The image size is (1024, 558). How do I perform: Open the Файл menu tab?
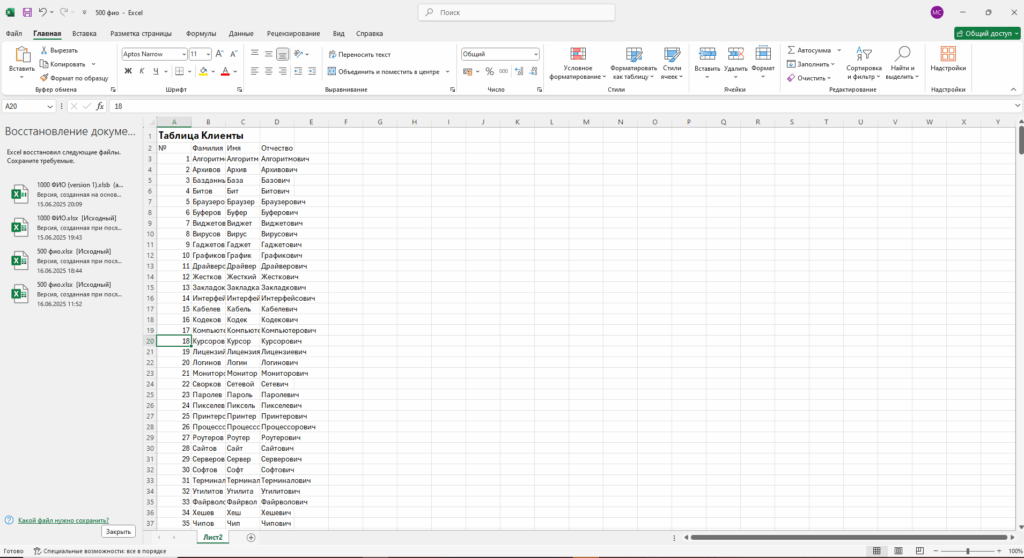coord(14,33)
